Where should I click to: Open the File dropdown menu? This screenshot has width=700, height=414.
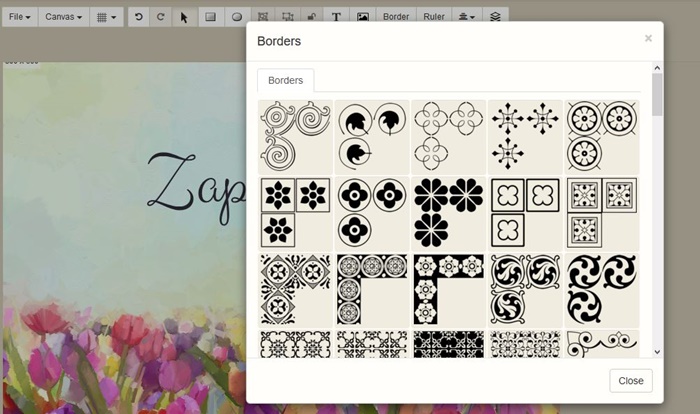click(19, 17)
